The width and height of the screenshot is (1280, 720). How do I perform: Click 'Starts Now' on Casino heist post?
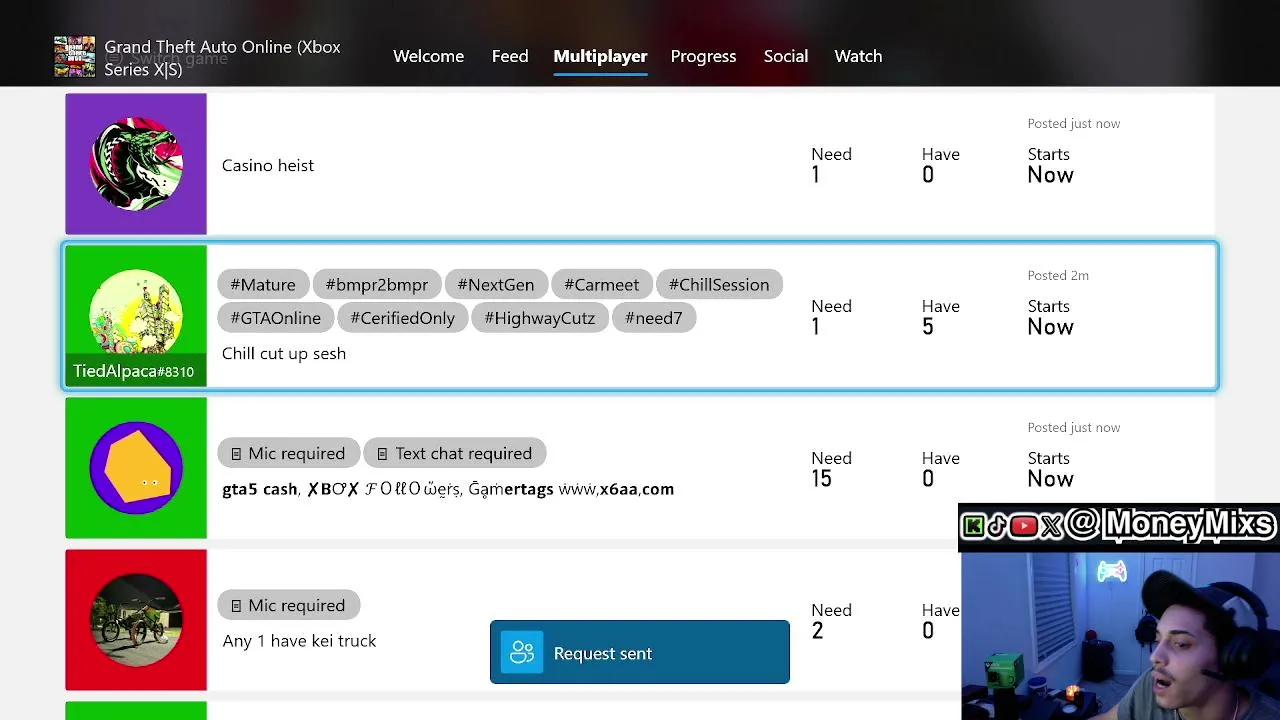click(x=1050, y=165)
